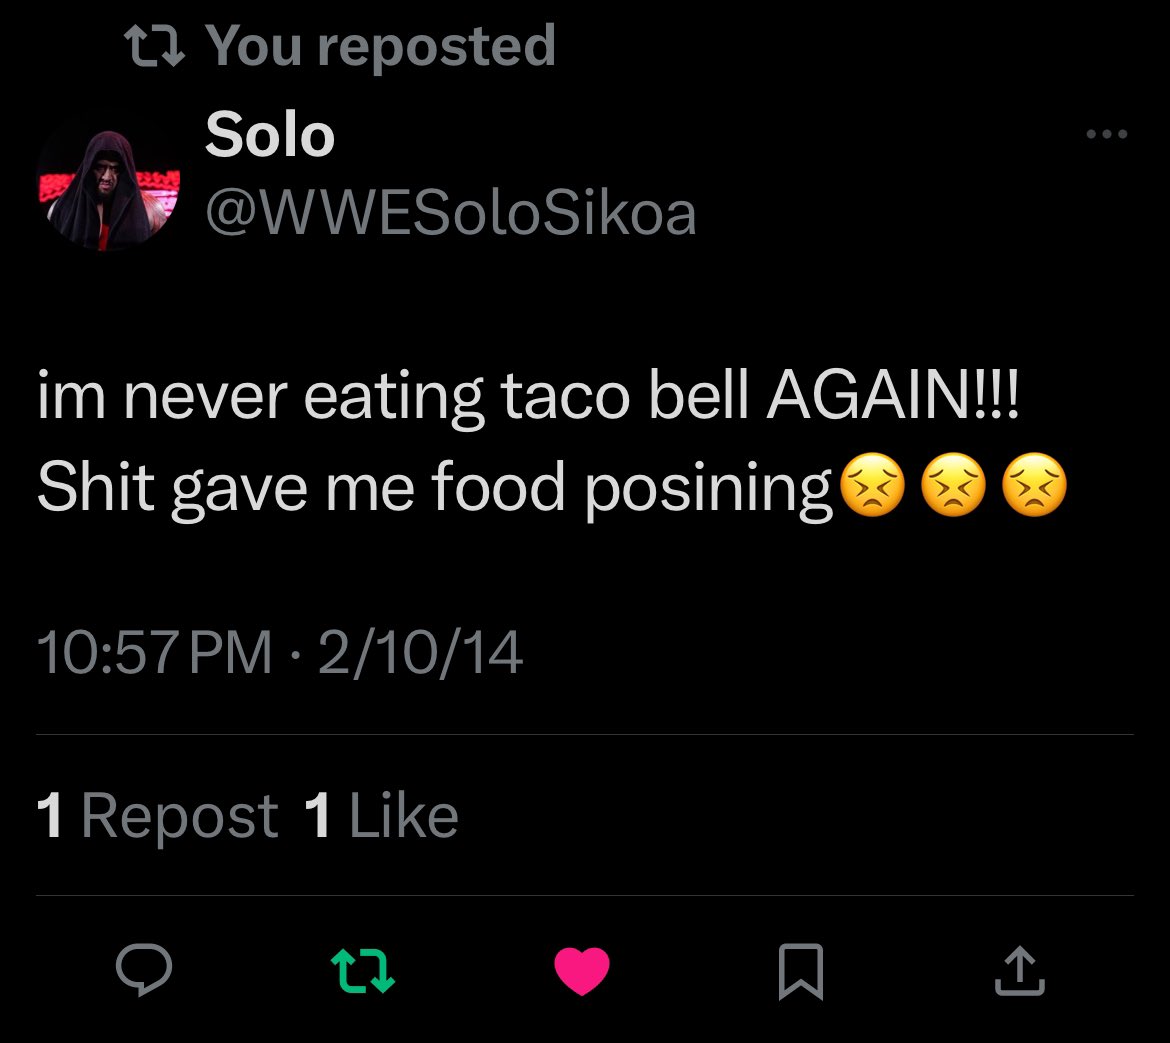Undo the repost using the green arrows
The height and width of the screenshot is (1043, 1170).
pyautogui.click(x=362, y=970)
